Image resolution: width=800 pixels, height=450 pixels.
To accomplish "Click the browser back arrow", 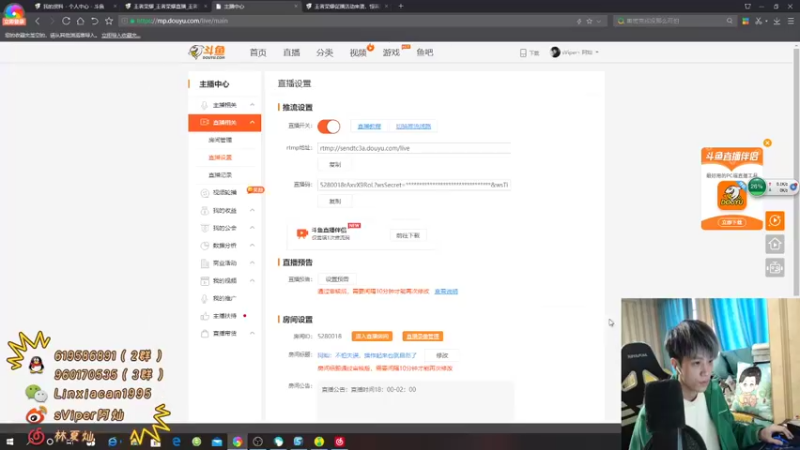I will (x=37, y=21).
